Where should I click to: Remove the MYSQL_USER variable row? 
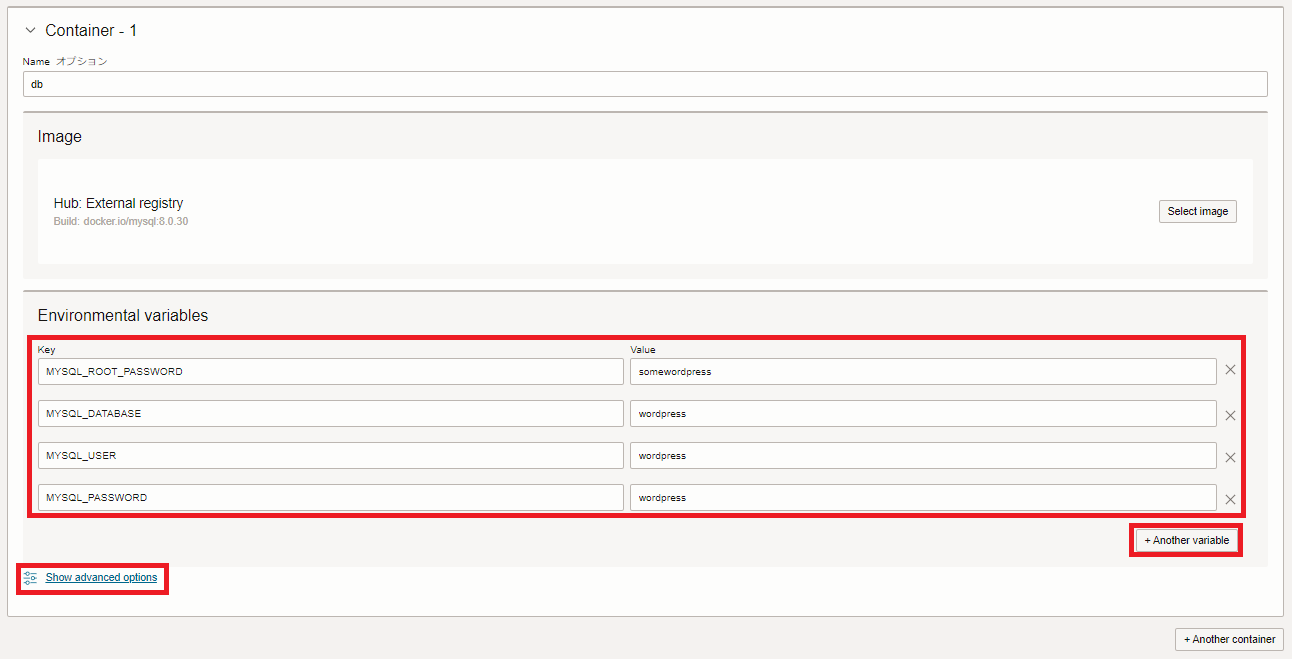[1230, 457]
